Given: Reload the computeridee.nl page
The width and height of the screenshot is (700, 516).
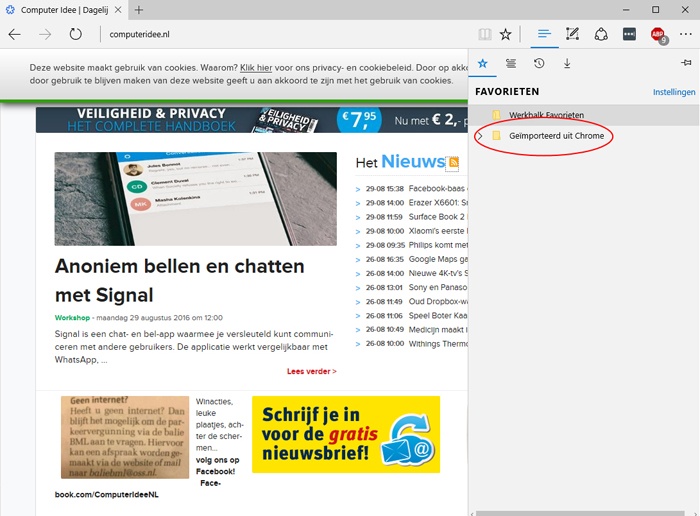Looking at the screenshot, I should coord(75,34).
